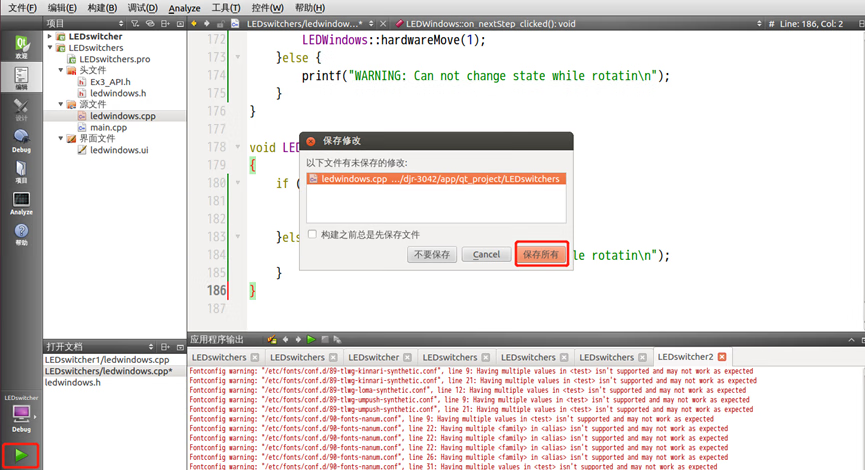Click Cancel in the save dialog
The image size is (865, 470).
[x=486, y=254]
